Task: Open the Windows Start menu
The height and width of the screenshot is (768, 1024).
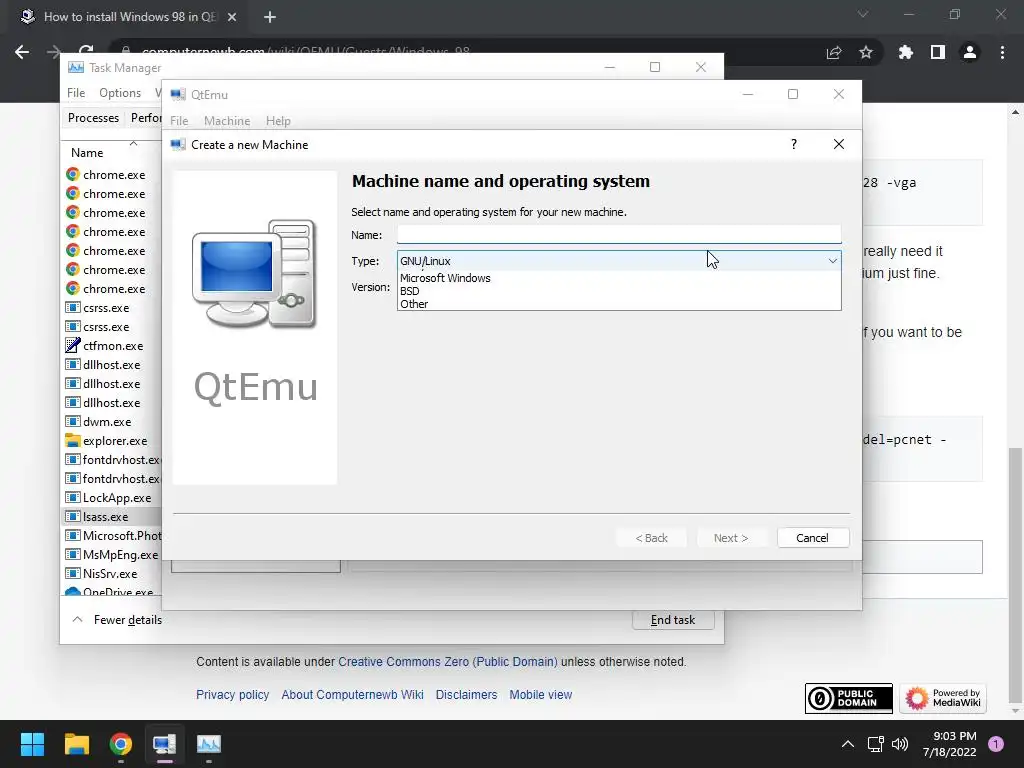Action: click(x=32, y=744)
